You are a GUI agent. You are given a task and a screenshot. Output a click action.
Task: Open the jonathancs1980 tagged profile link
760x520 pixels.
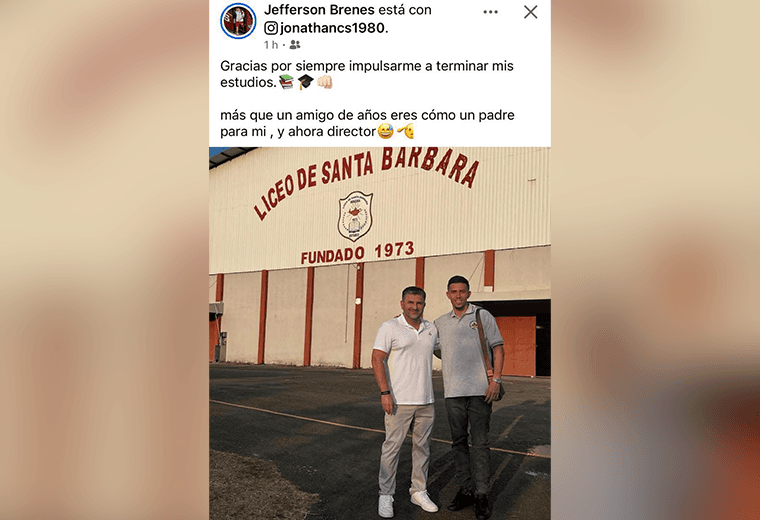pyautogui.click(x=334, y=28)
